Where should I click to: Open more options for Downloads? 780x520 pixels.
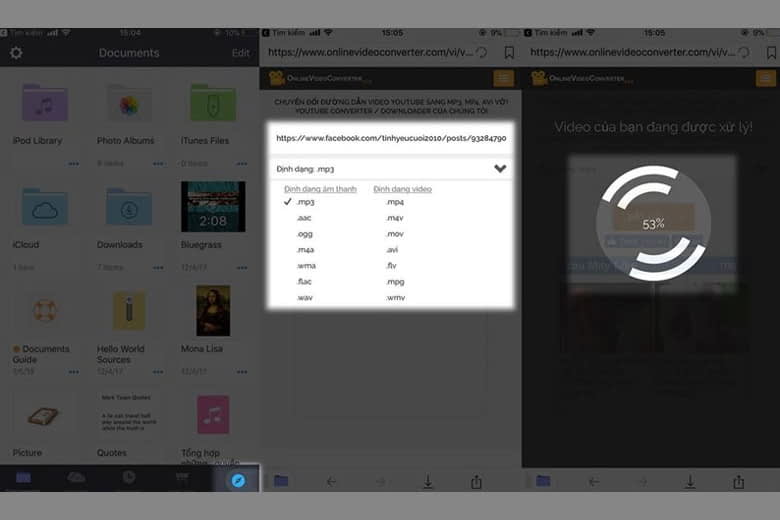click(x=158, y=268)
